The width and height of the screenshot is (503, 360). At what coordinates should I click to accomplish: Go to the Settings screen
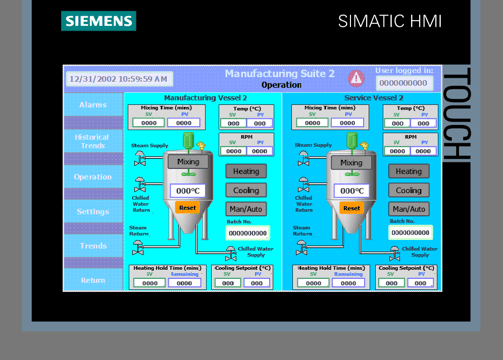click(x=93, y=211)
